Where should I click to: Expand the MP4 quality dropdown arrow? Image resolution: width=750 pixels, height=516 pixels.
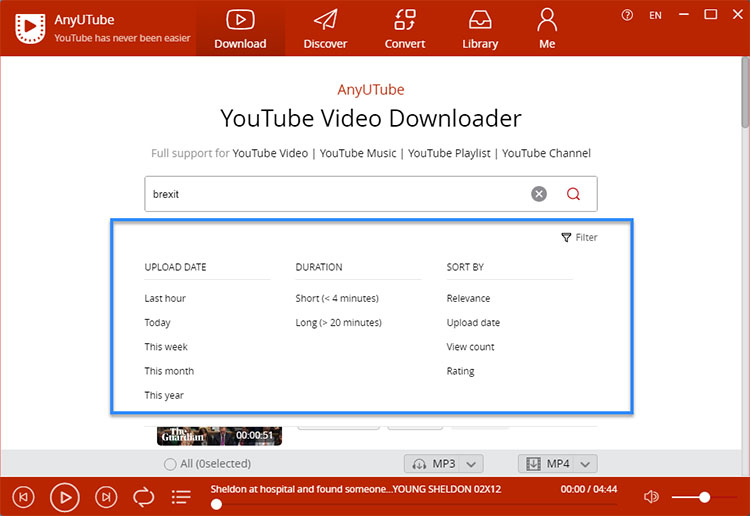pyautogui.click(x=585, y=464)
